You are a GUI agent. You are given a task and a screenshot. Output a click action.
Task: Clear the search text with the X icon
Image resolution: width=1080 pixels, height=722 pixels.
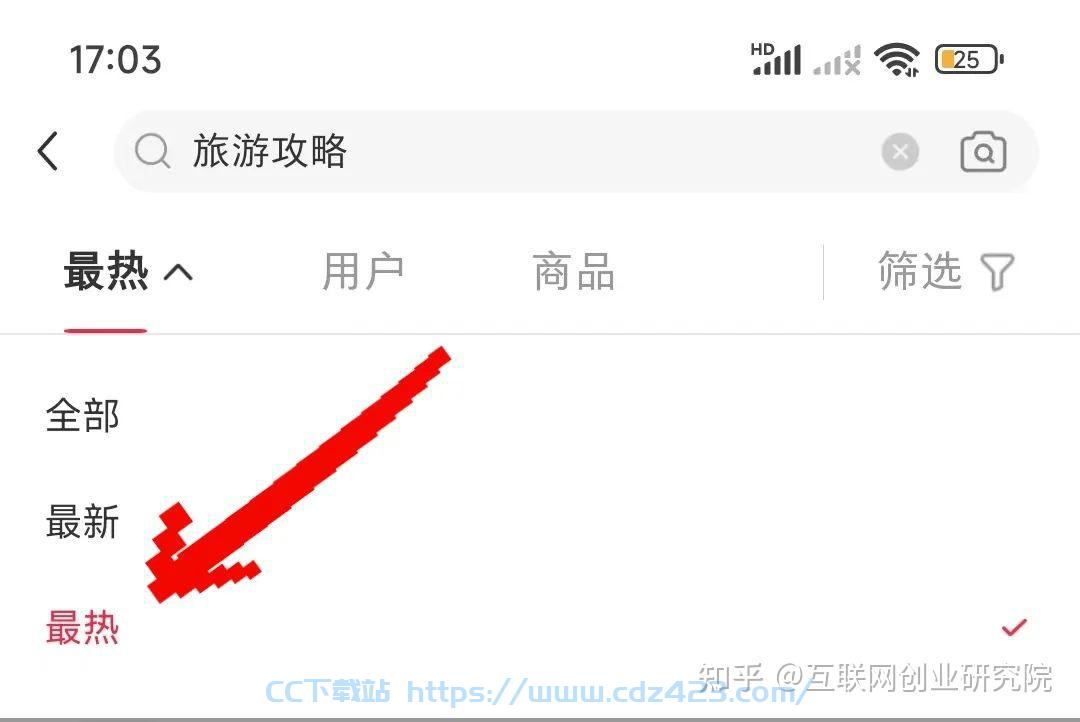click(x=900, y=152)
